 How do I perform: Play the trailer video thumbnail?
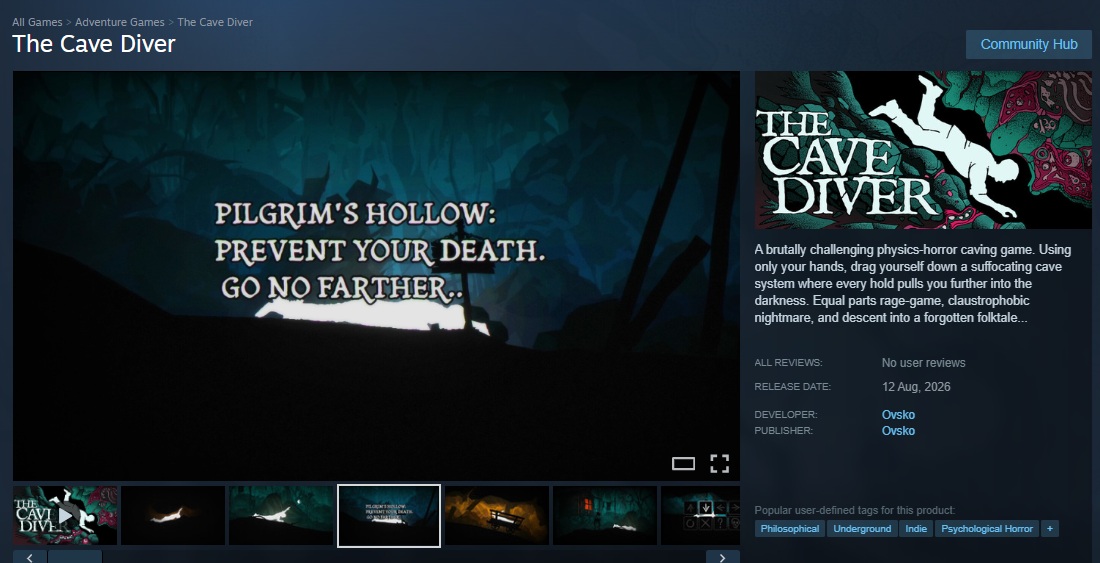(65, 515)
